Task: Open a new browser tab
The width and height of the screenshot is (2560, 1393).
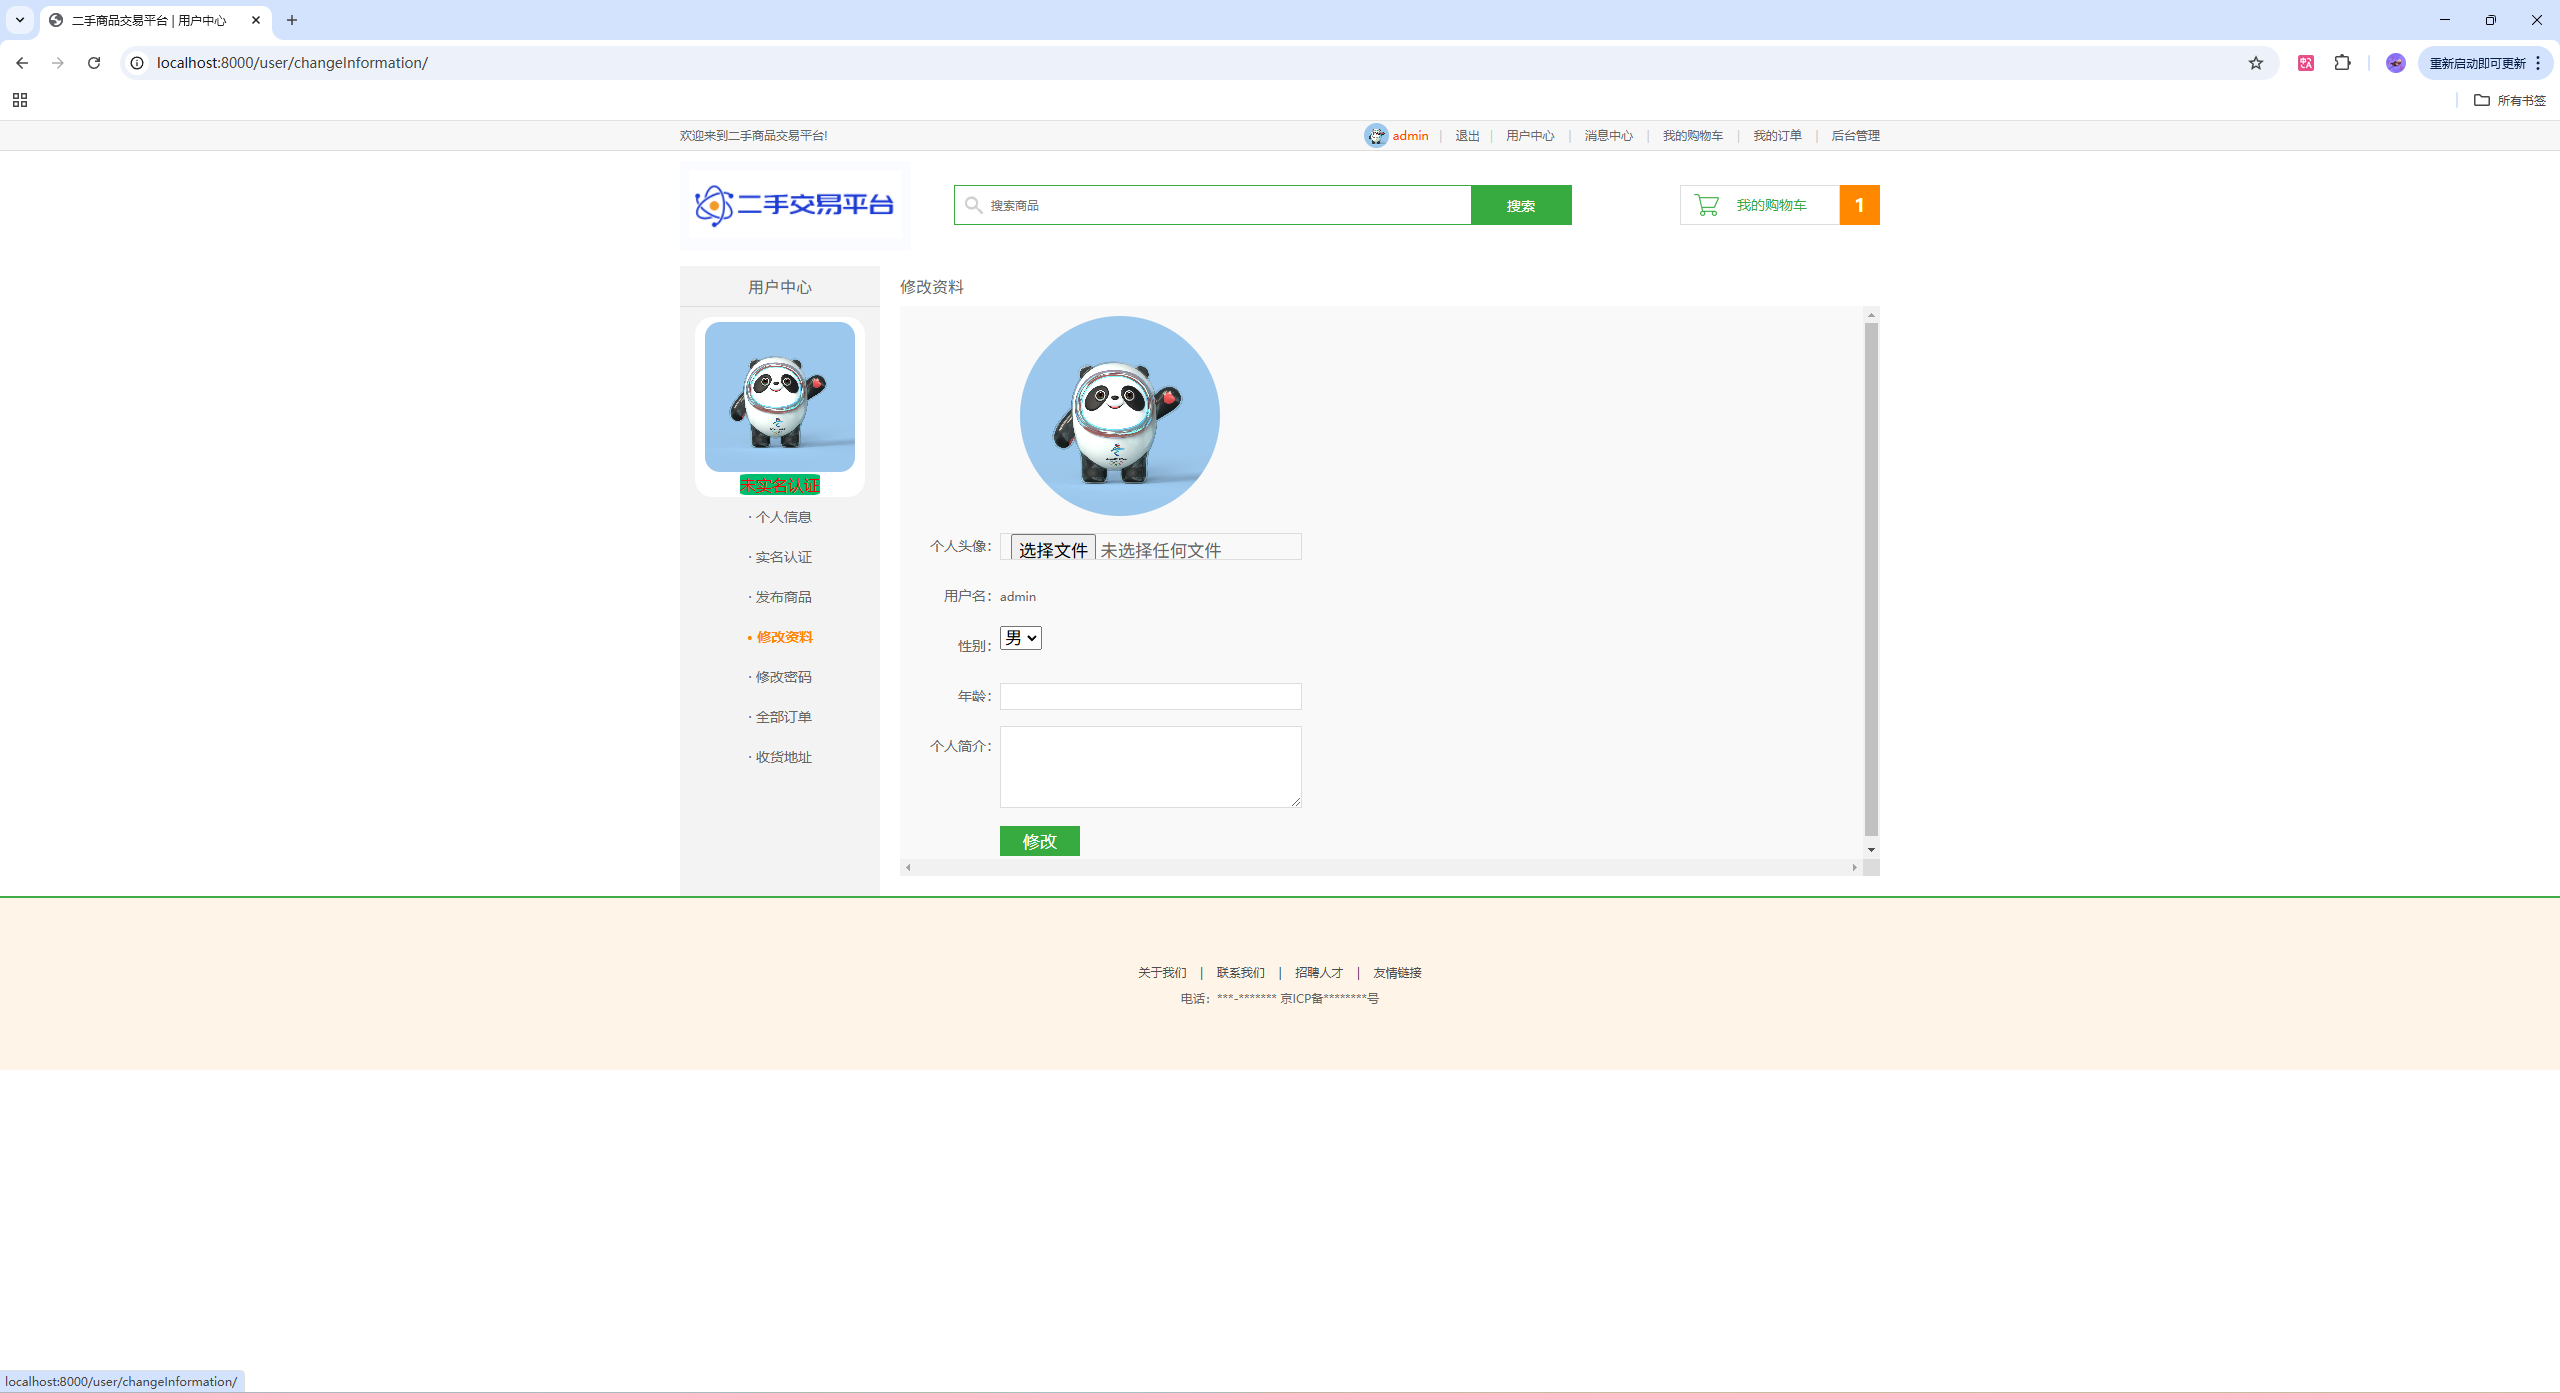Action: pyautogui.click(x=292, y=20)
